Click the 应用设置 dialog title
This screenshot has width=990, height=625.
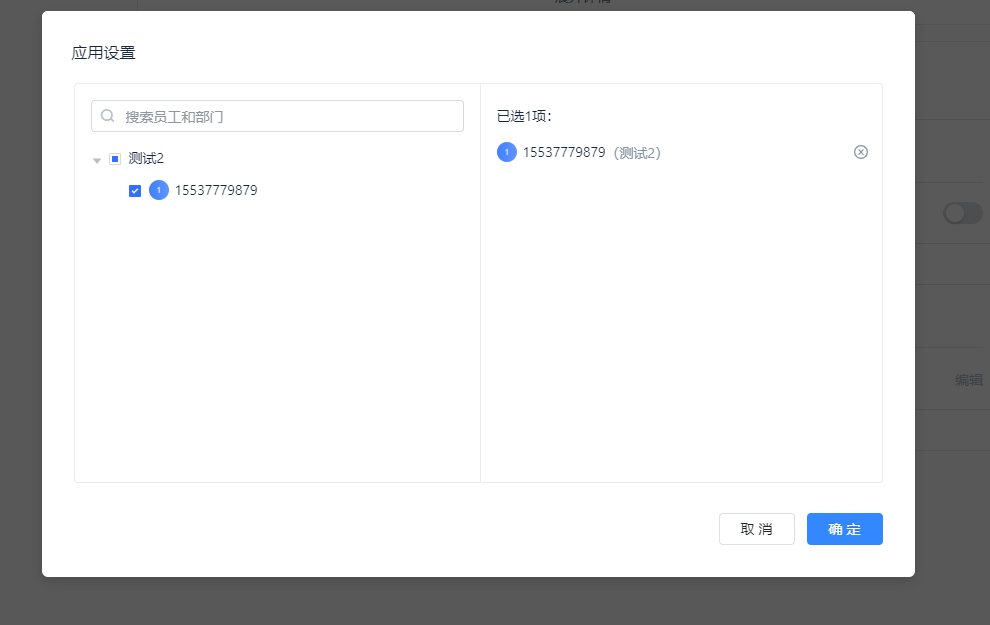point(104,53)
